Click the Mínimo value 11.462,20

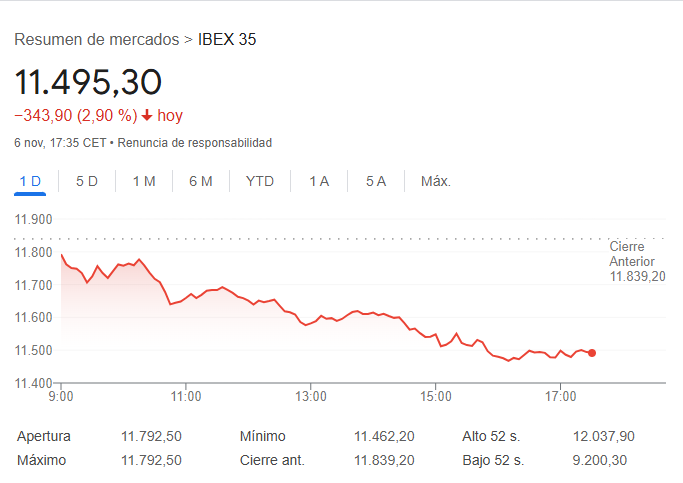click(384, 436)
